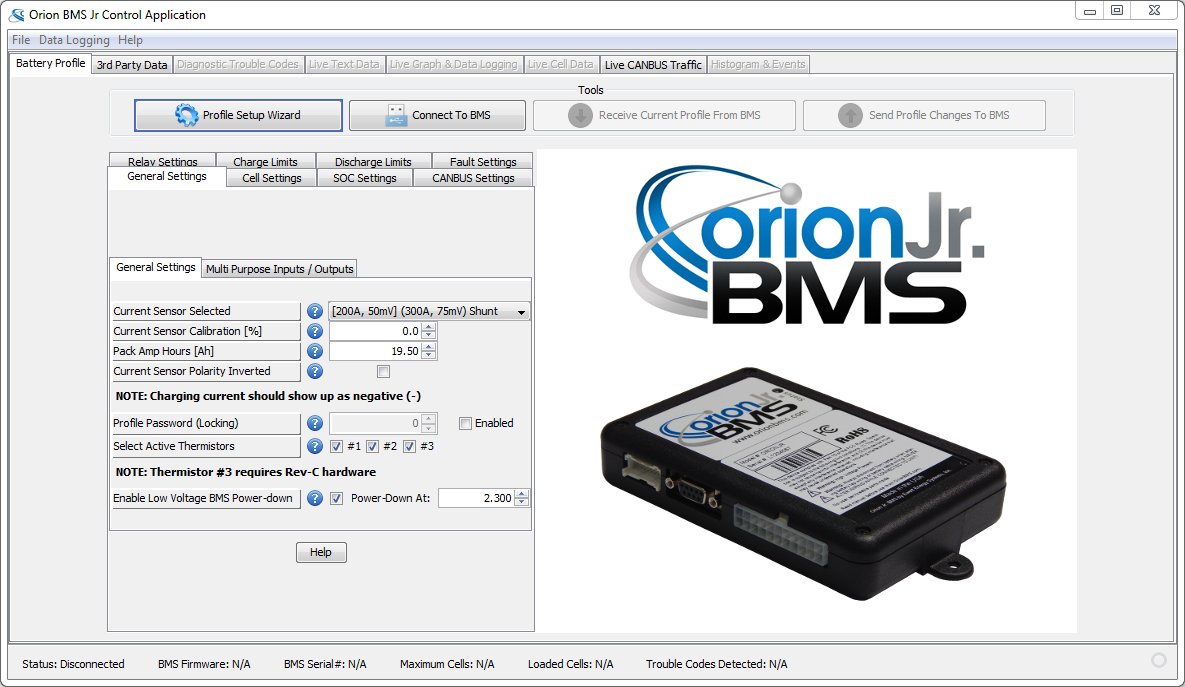Click the BMS Firmware: N/A status text
This screenshot has width=1185, height=687.
tap(204, 664)
